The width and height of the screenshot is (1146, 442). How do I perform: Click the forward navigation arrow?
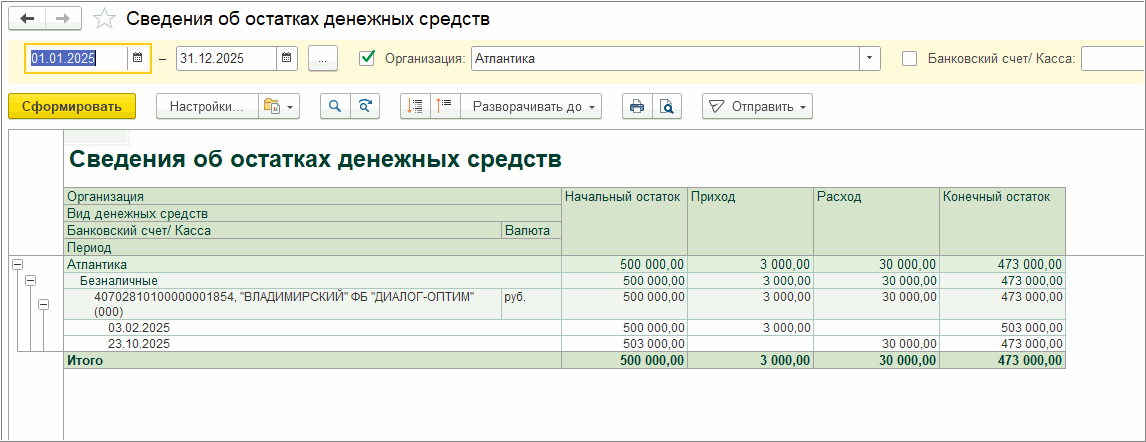62,19
